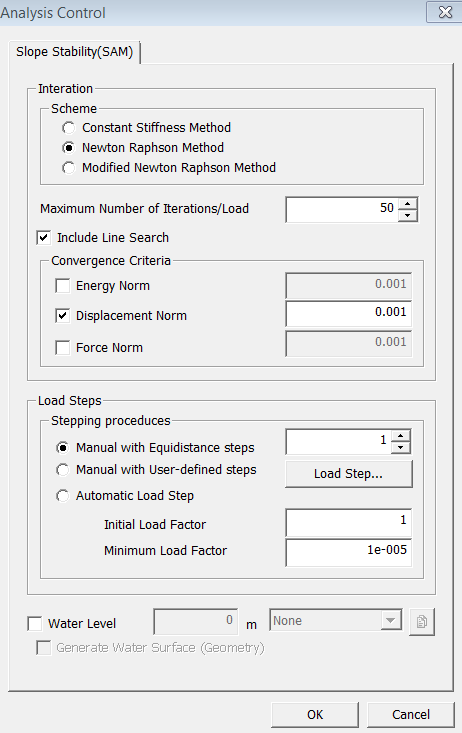This screenshot has width=462, height=733.
Task: Select Modified Newton Raphson Method option
Action: tap(69, 167)
